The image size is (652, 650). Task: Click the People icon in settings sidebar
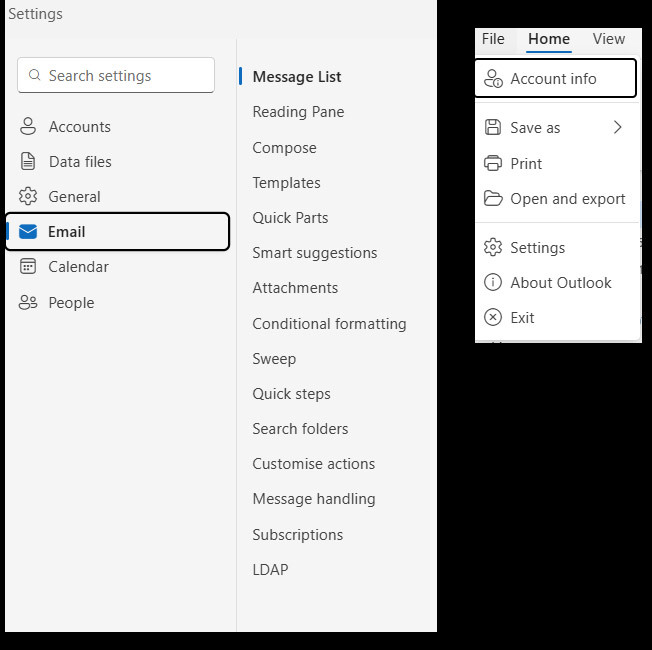(x=28, y=302)
